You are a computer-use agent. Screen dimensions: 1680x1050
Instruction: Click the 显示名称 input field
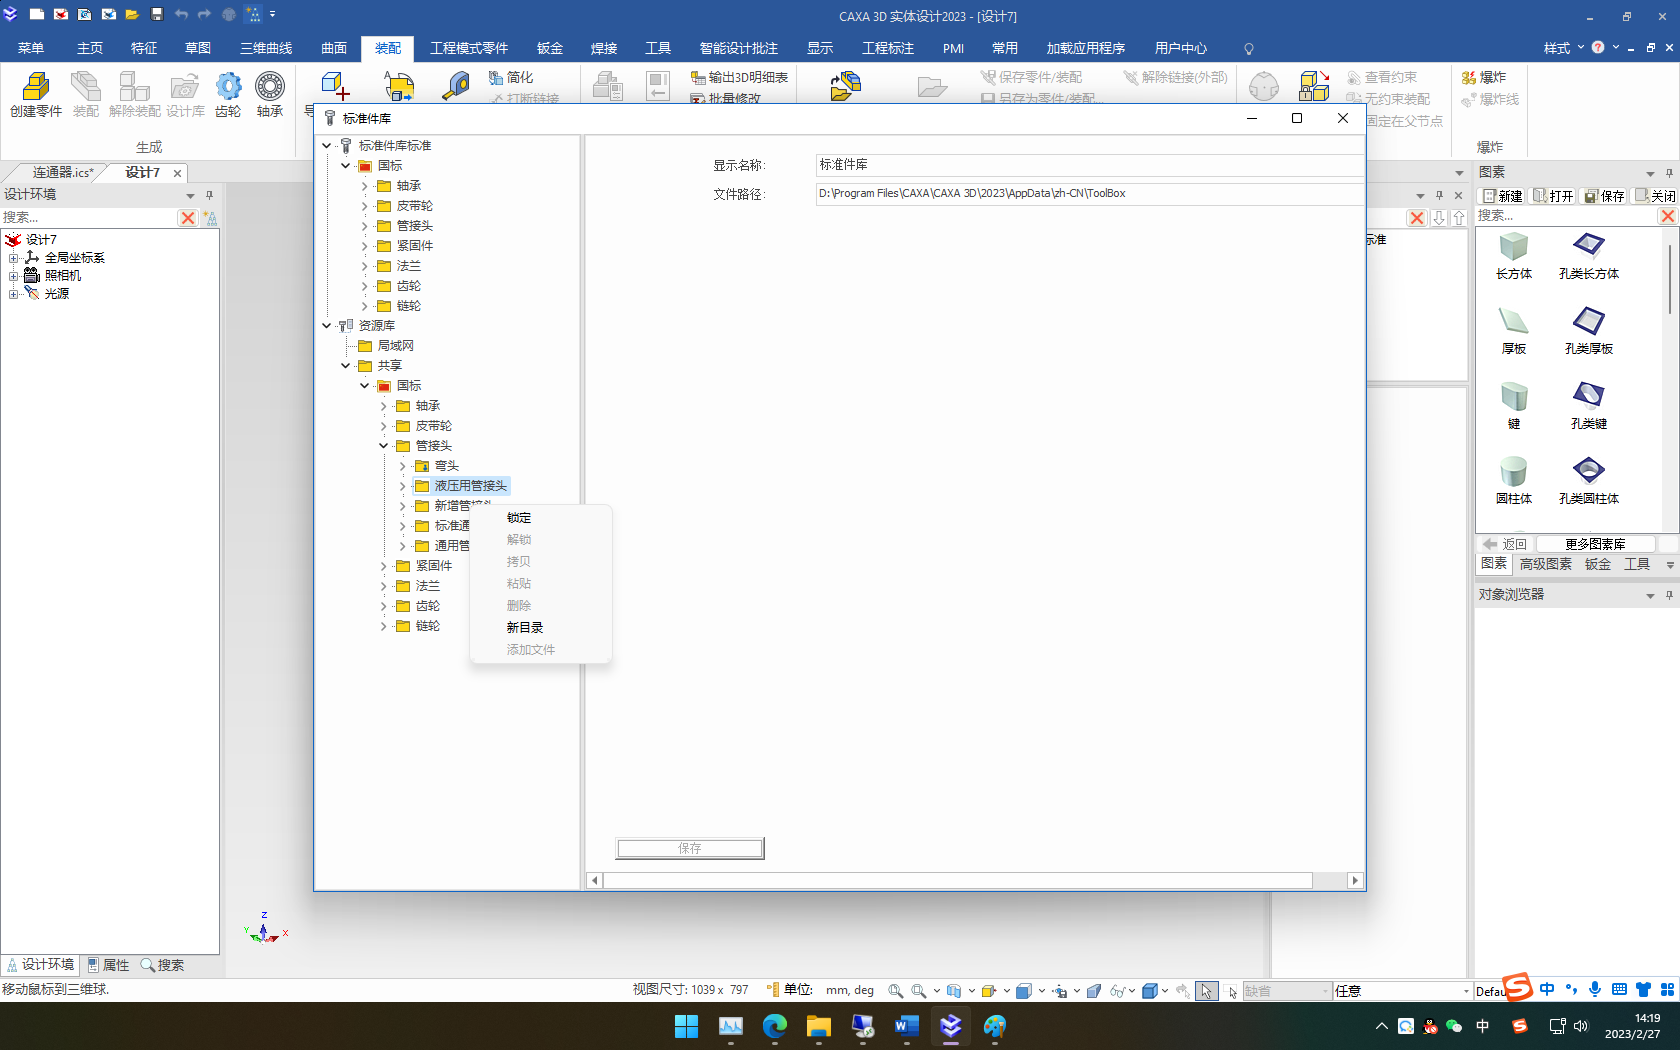tap(1090, 165)
